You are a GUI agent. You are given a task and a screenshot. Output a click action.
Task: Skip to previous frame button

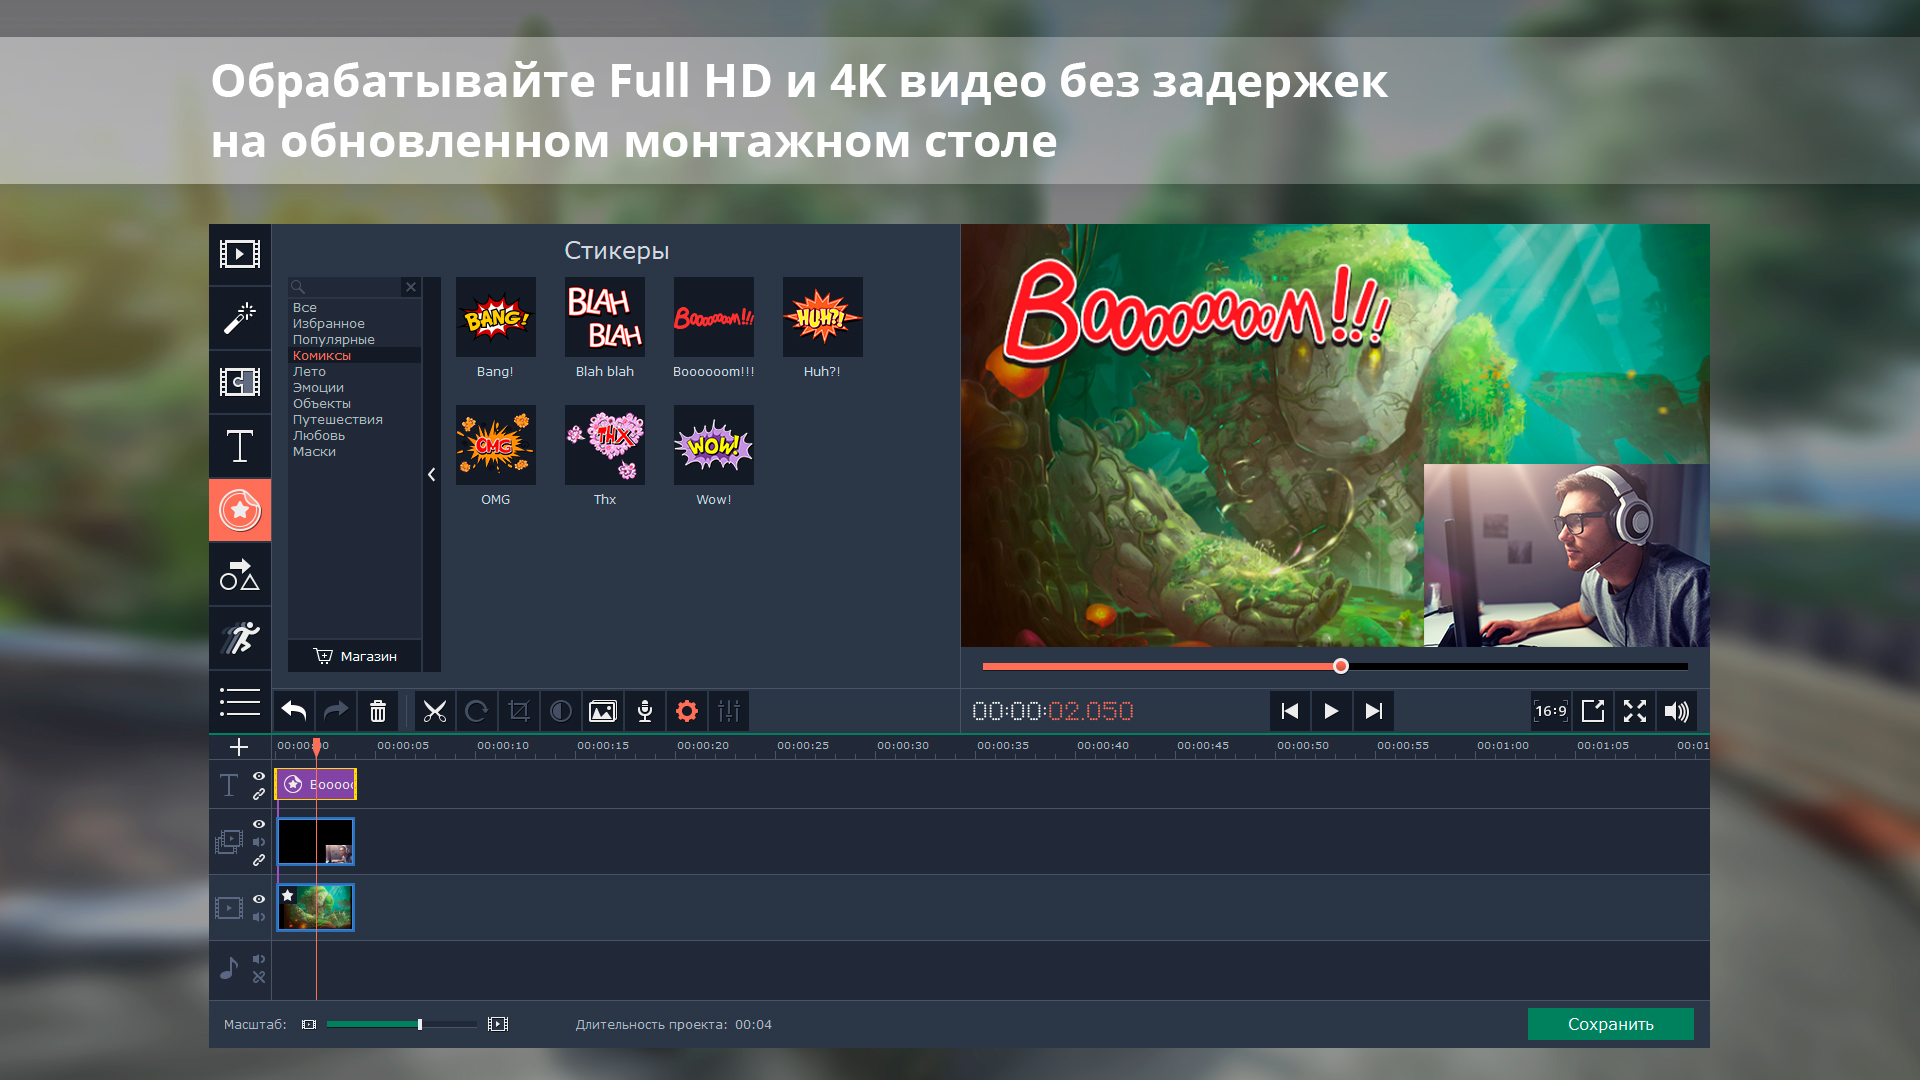point(1289,711)
